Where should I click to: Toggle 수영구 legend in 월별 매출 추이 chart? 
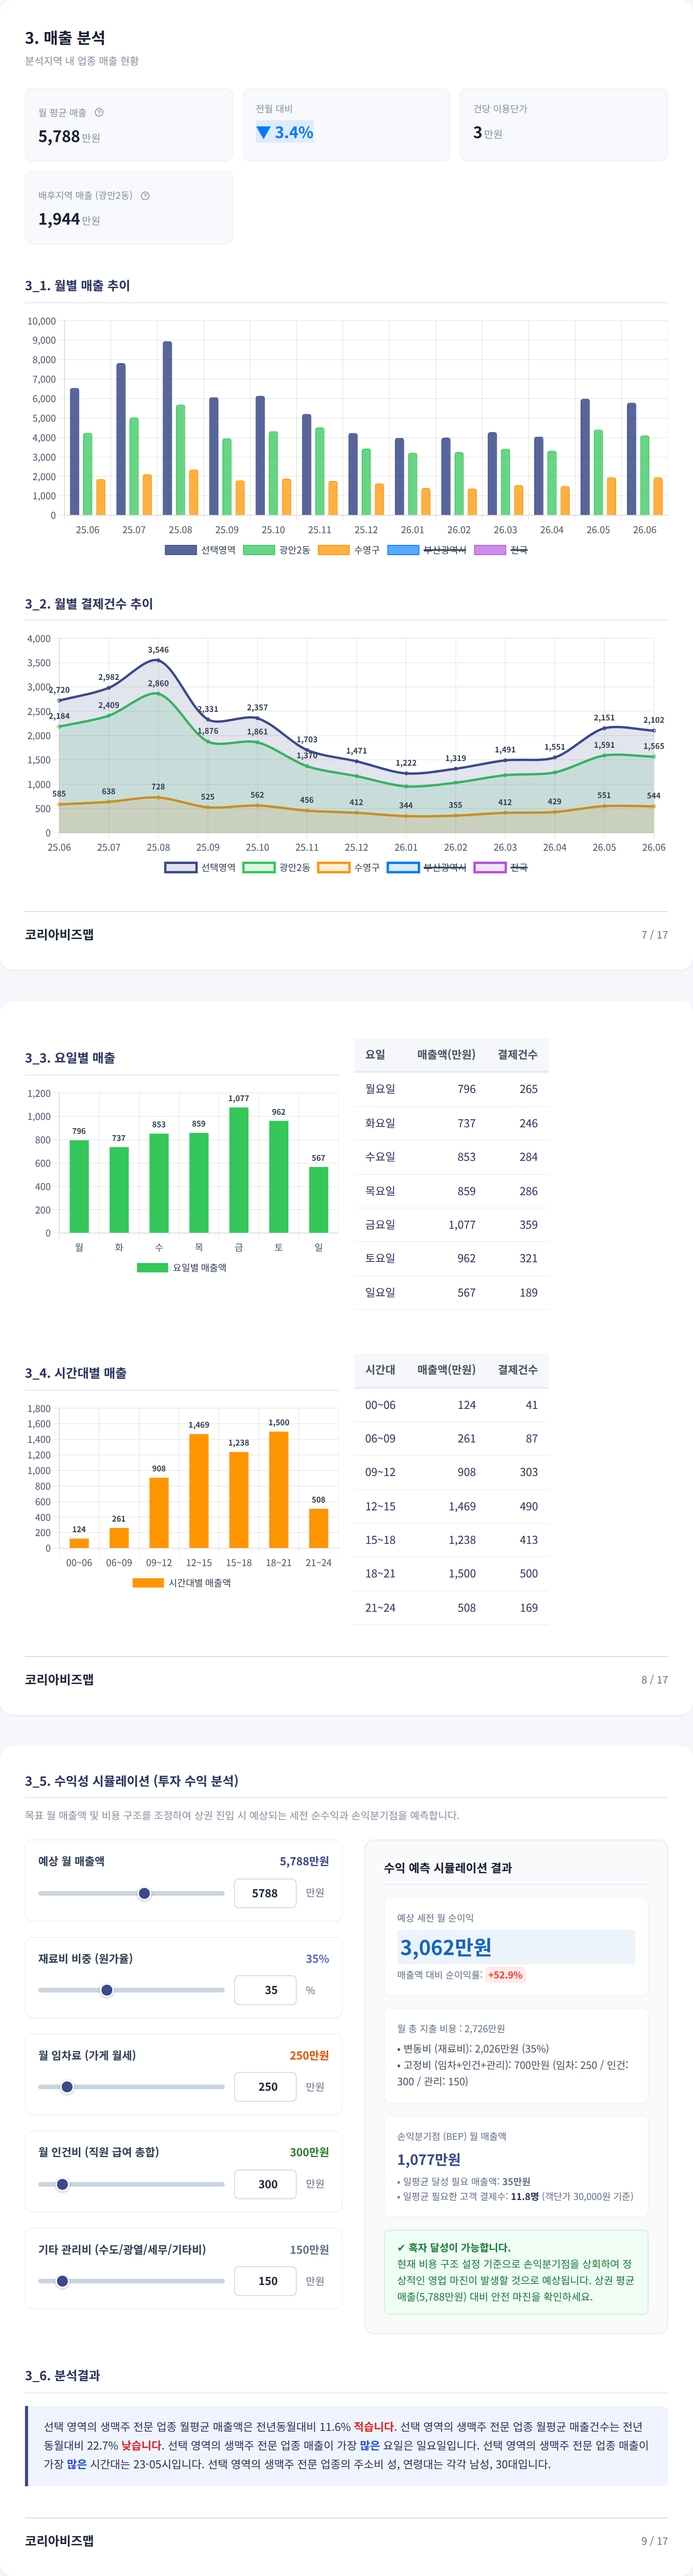(349, 550)
